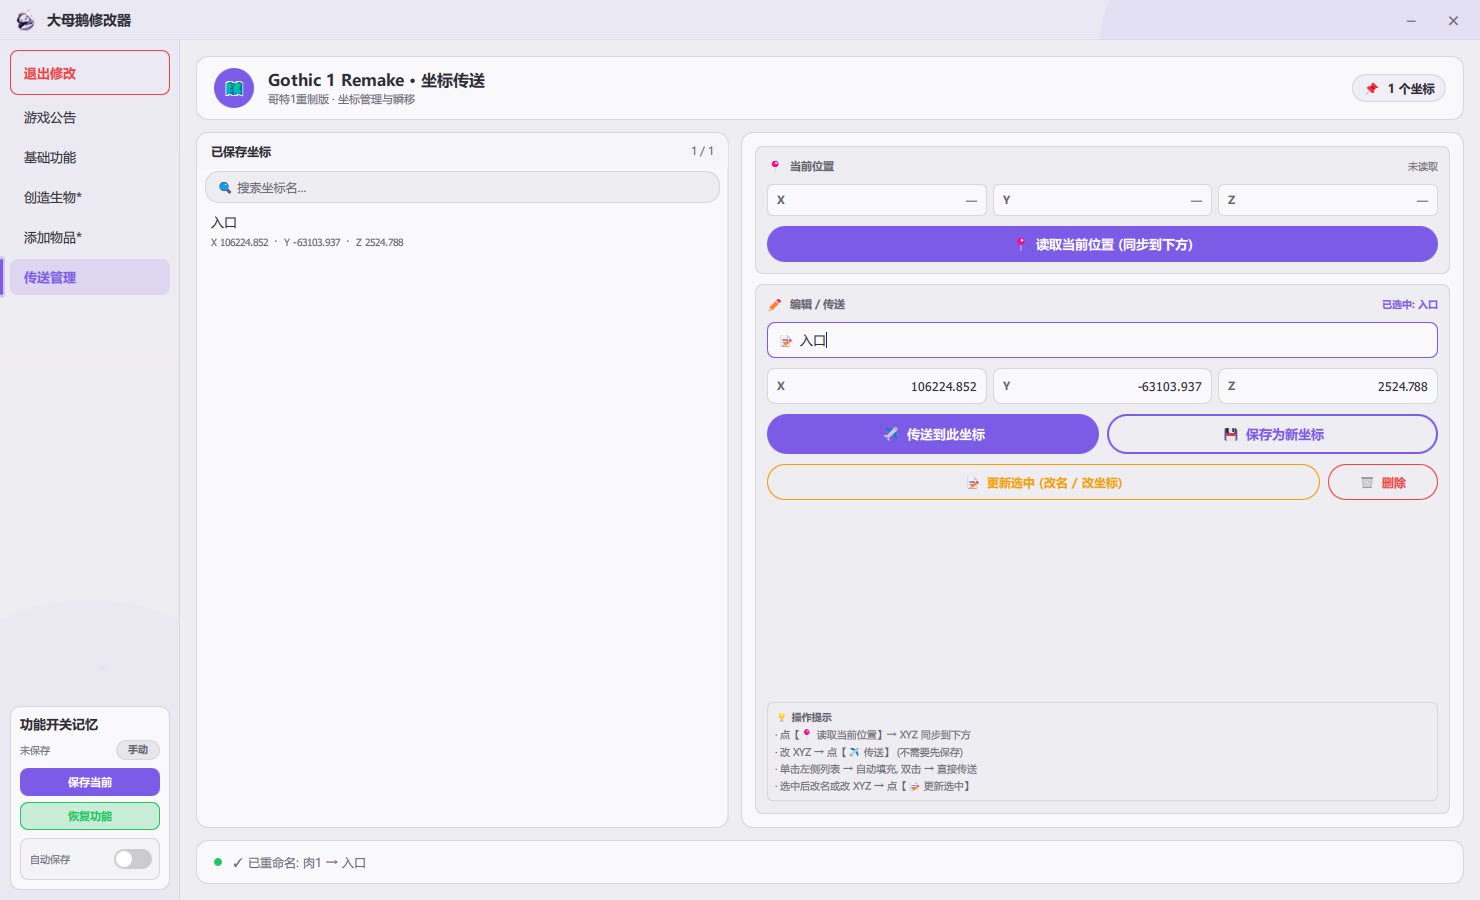The width and height of the screenshot is (1480, 900).
Task: Toggle the 自动保存 switch
Action: [133, 859]
